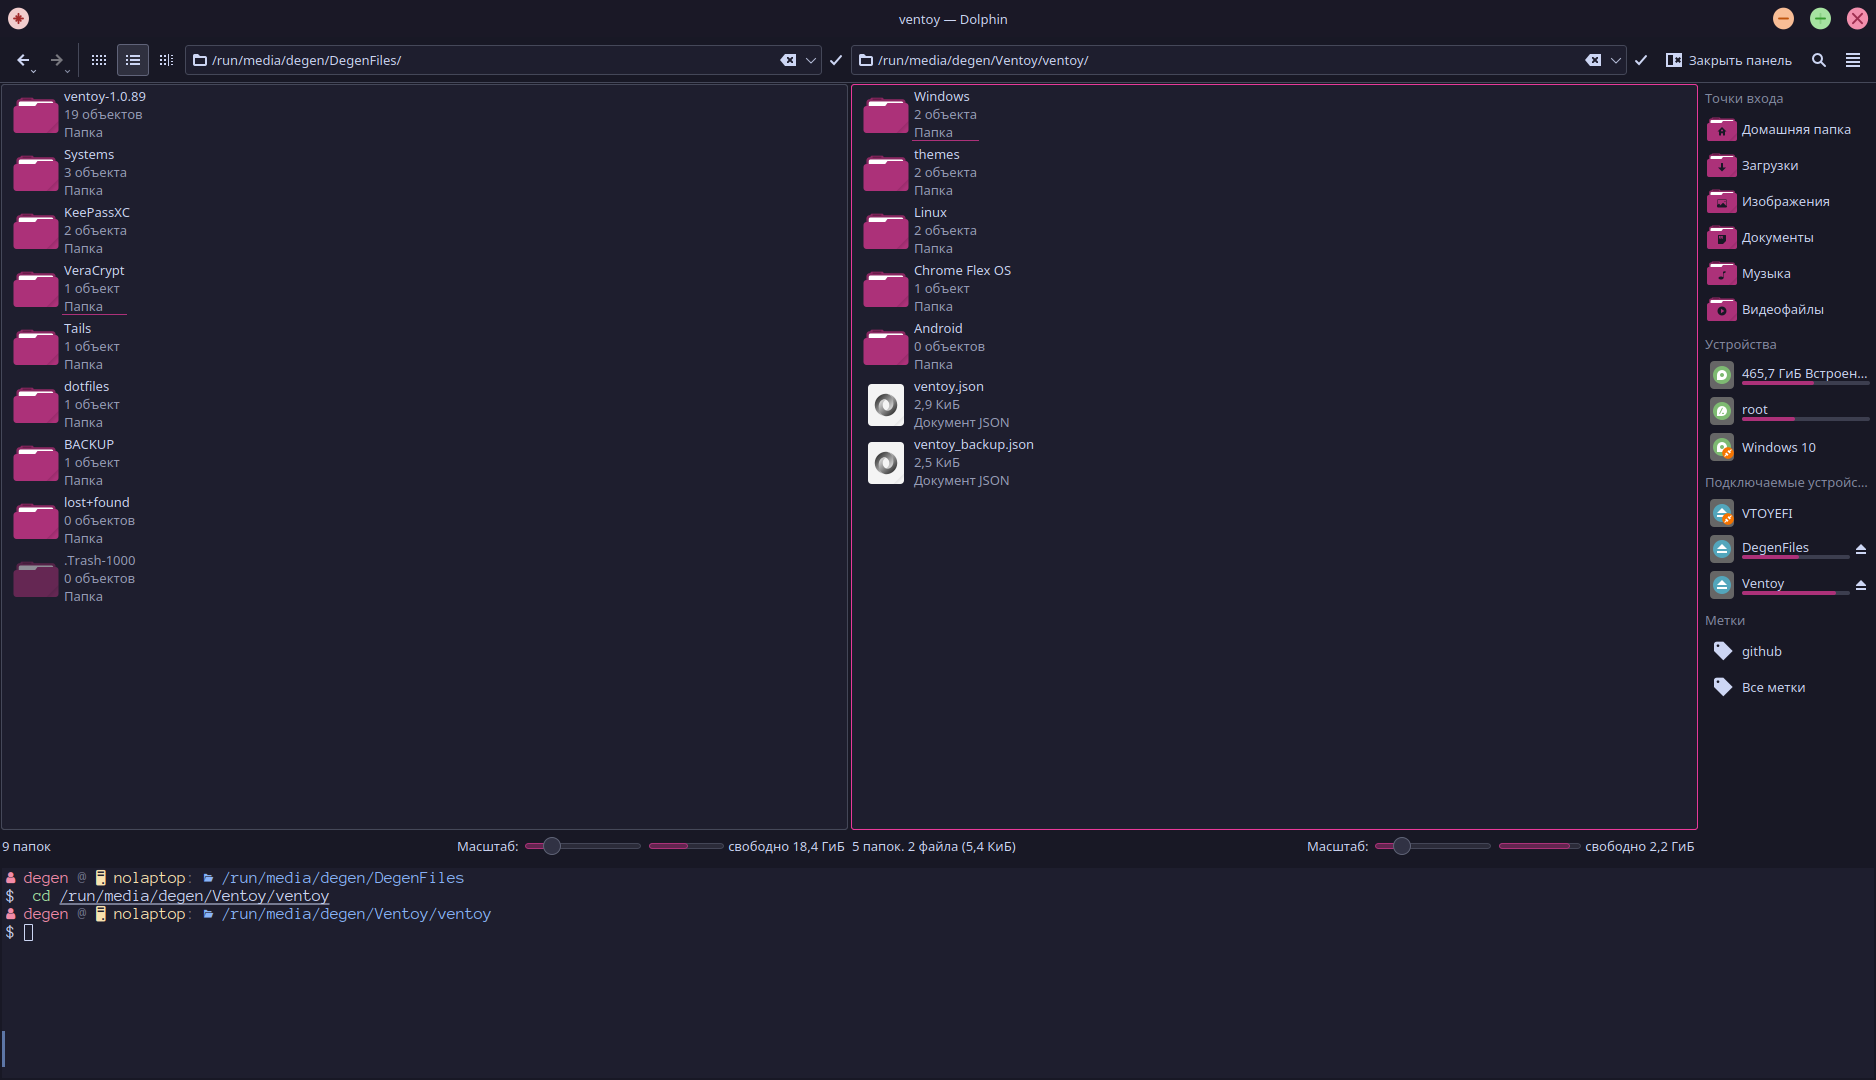The image size is (1876, 1080).
Task: Open the Windows 10 device
Action: coord(1787,447)
